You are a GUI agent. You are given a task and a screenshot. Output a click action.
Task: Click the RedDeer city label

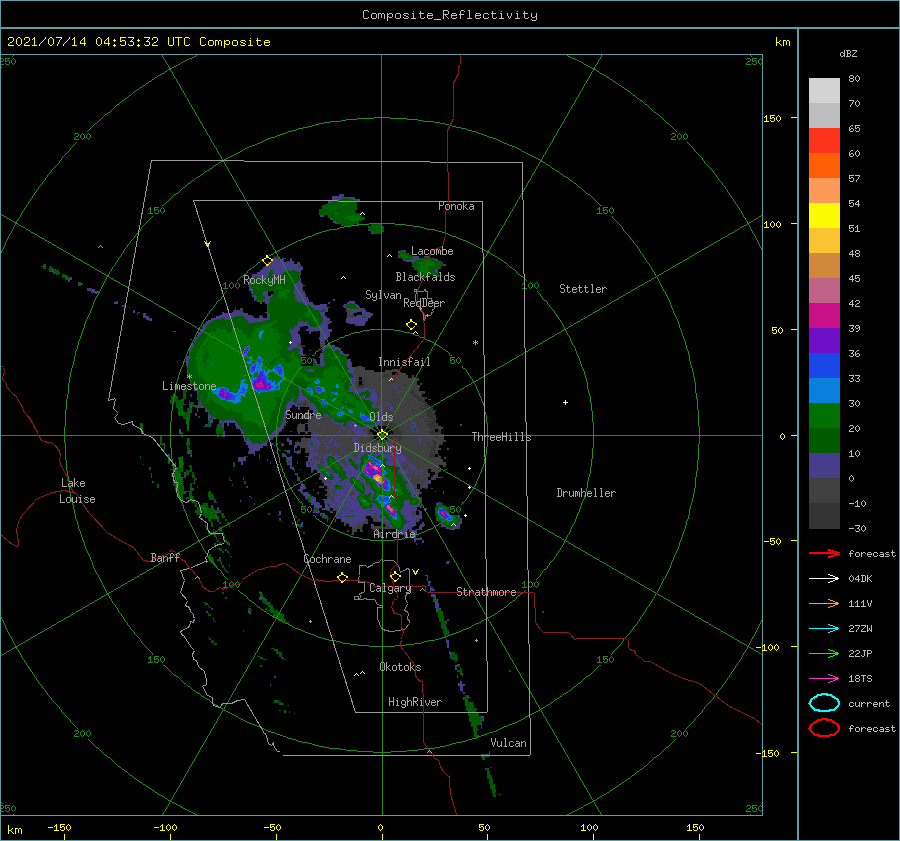(424, 303)
